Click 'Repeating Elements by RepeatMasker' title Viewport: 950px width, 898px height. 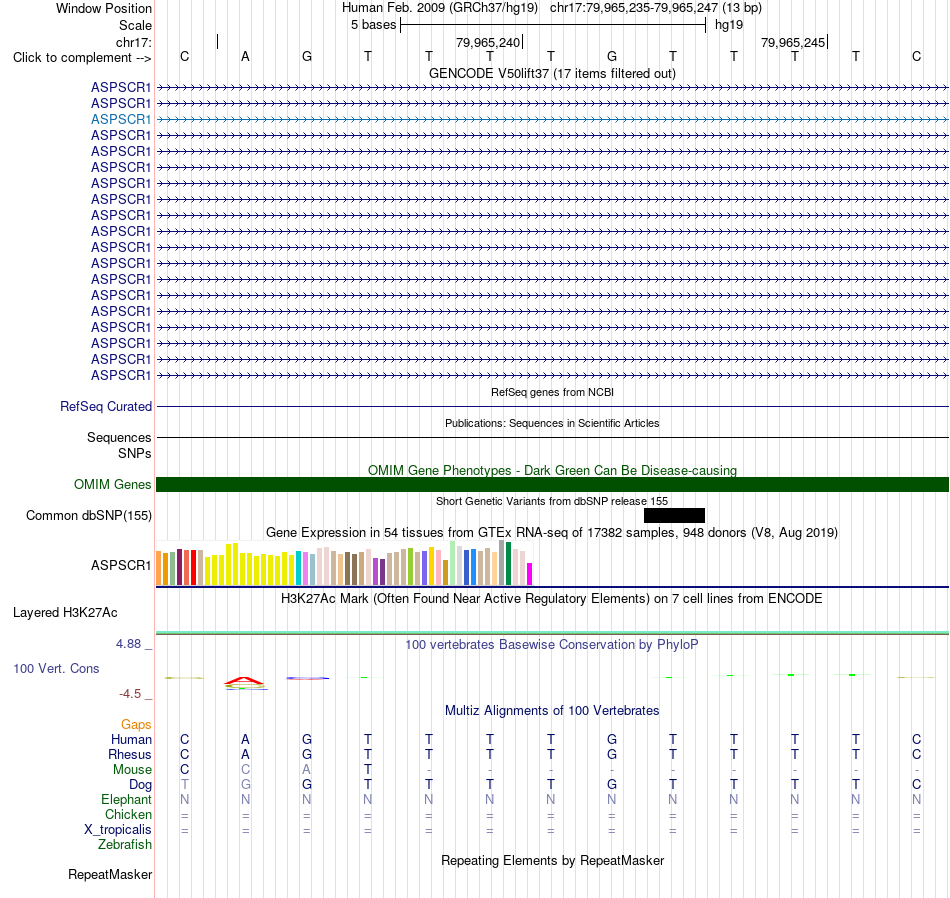click(x=552, y=860)
